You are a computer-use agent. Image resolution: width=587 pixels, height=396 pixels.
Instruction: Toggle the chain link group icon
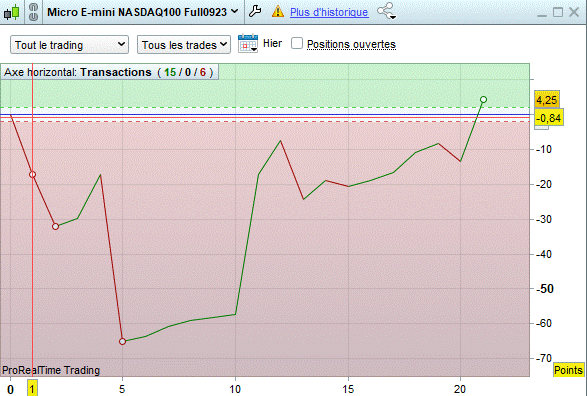tap(33, 12)
